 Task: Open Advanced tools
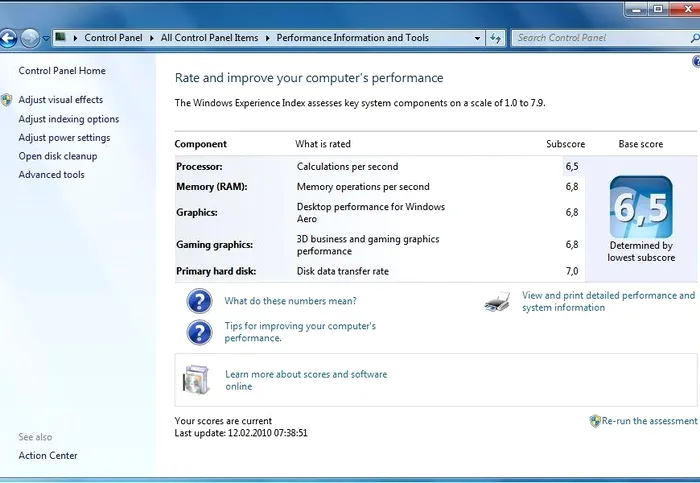[x=51, y=175]
